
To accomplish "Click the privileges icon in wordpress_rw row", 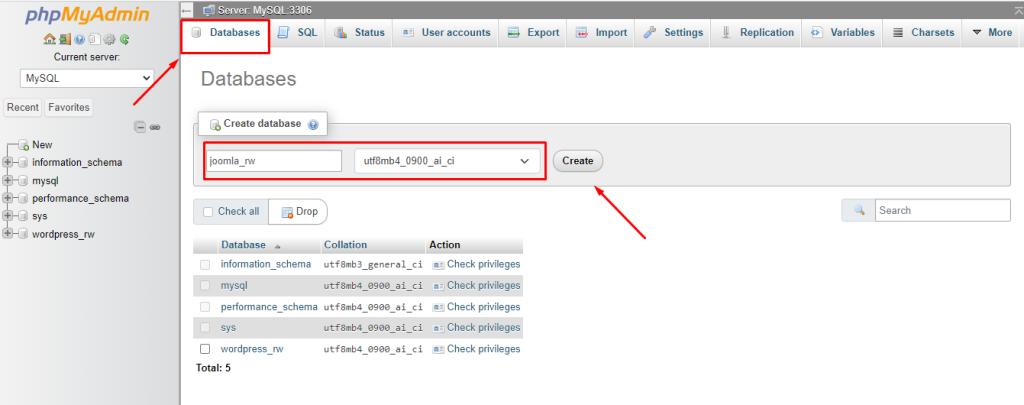I will tap(438, 349).
